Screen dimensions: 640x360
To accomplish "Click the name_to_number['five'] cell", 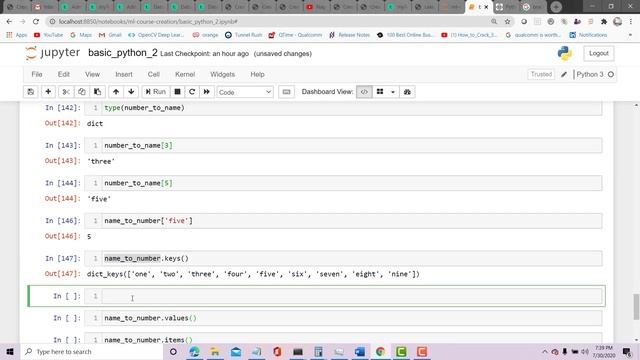I will click(x=352, y=221).
